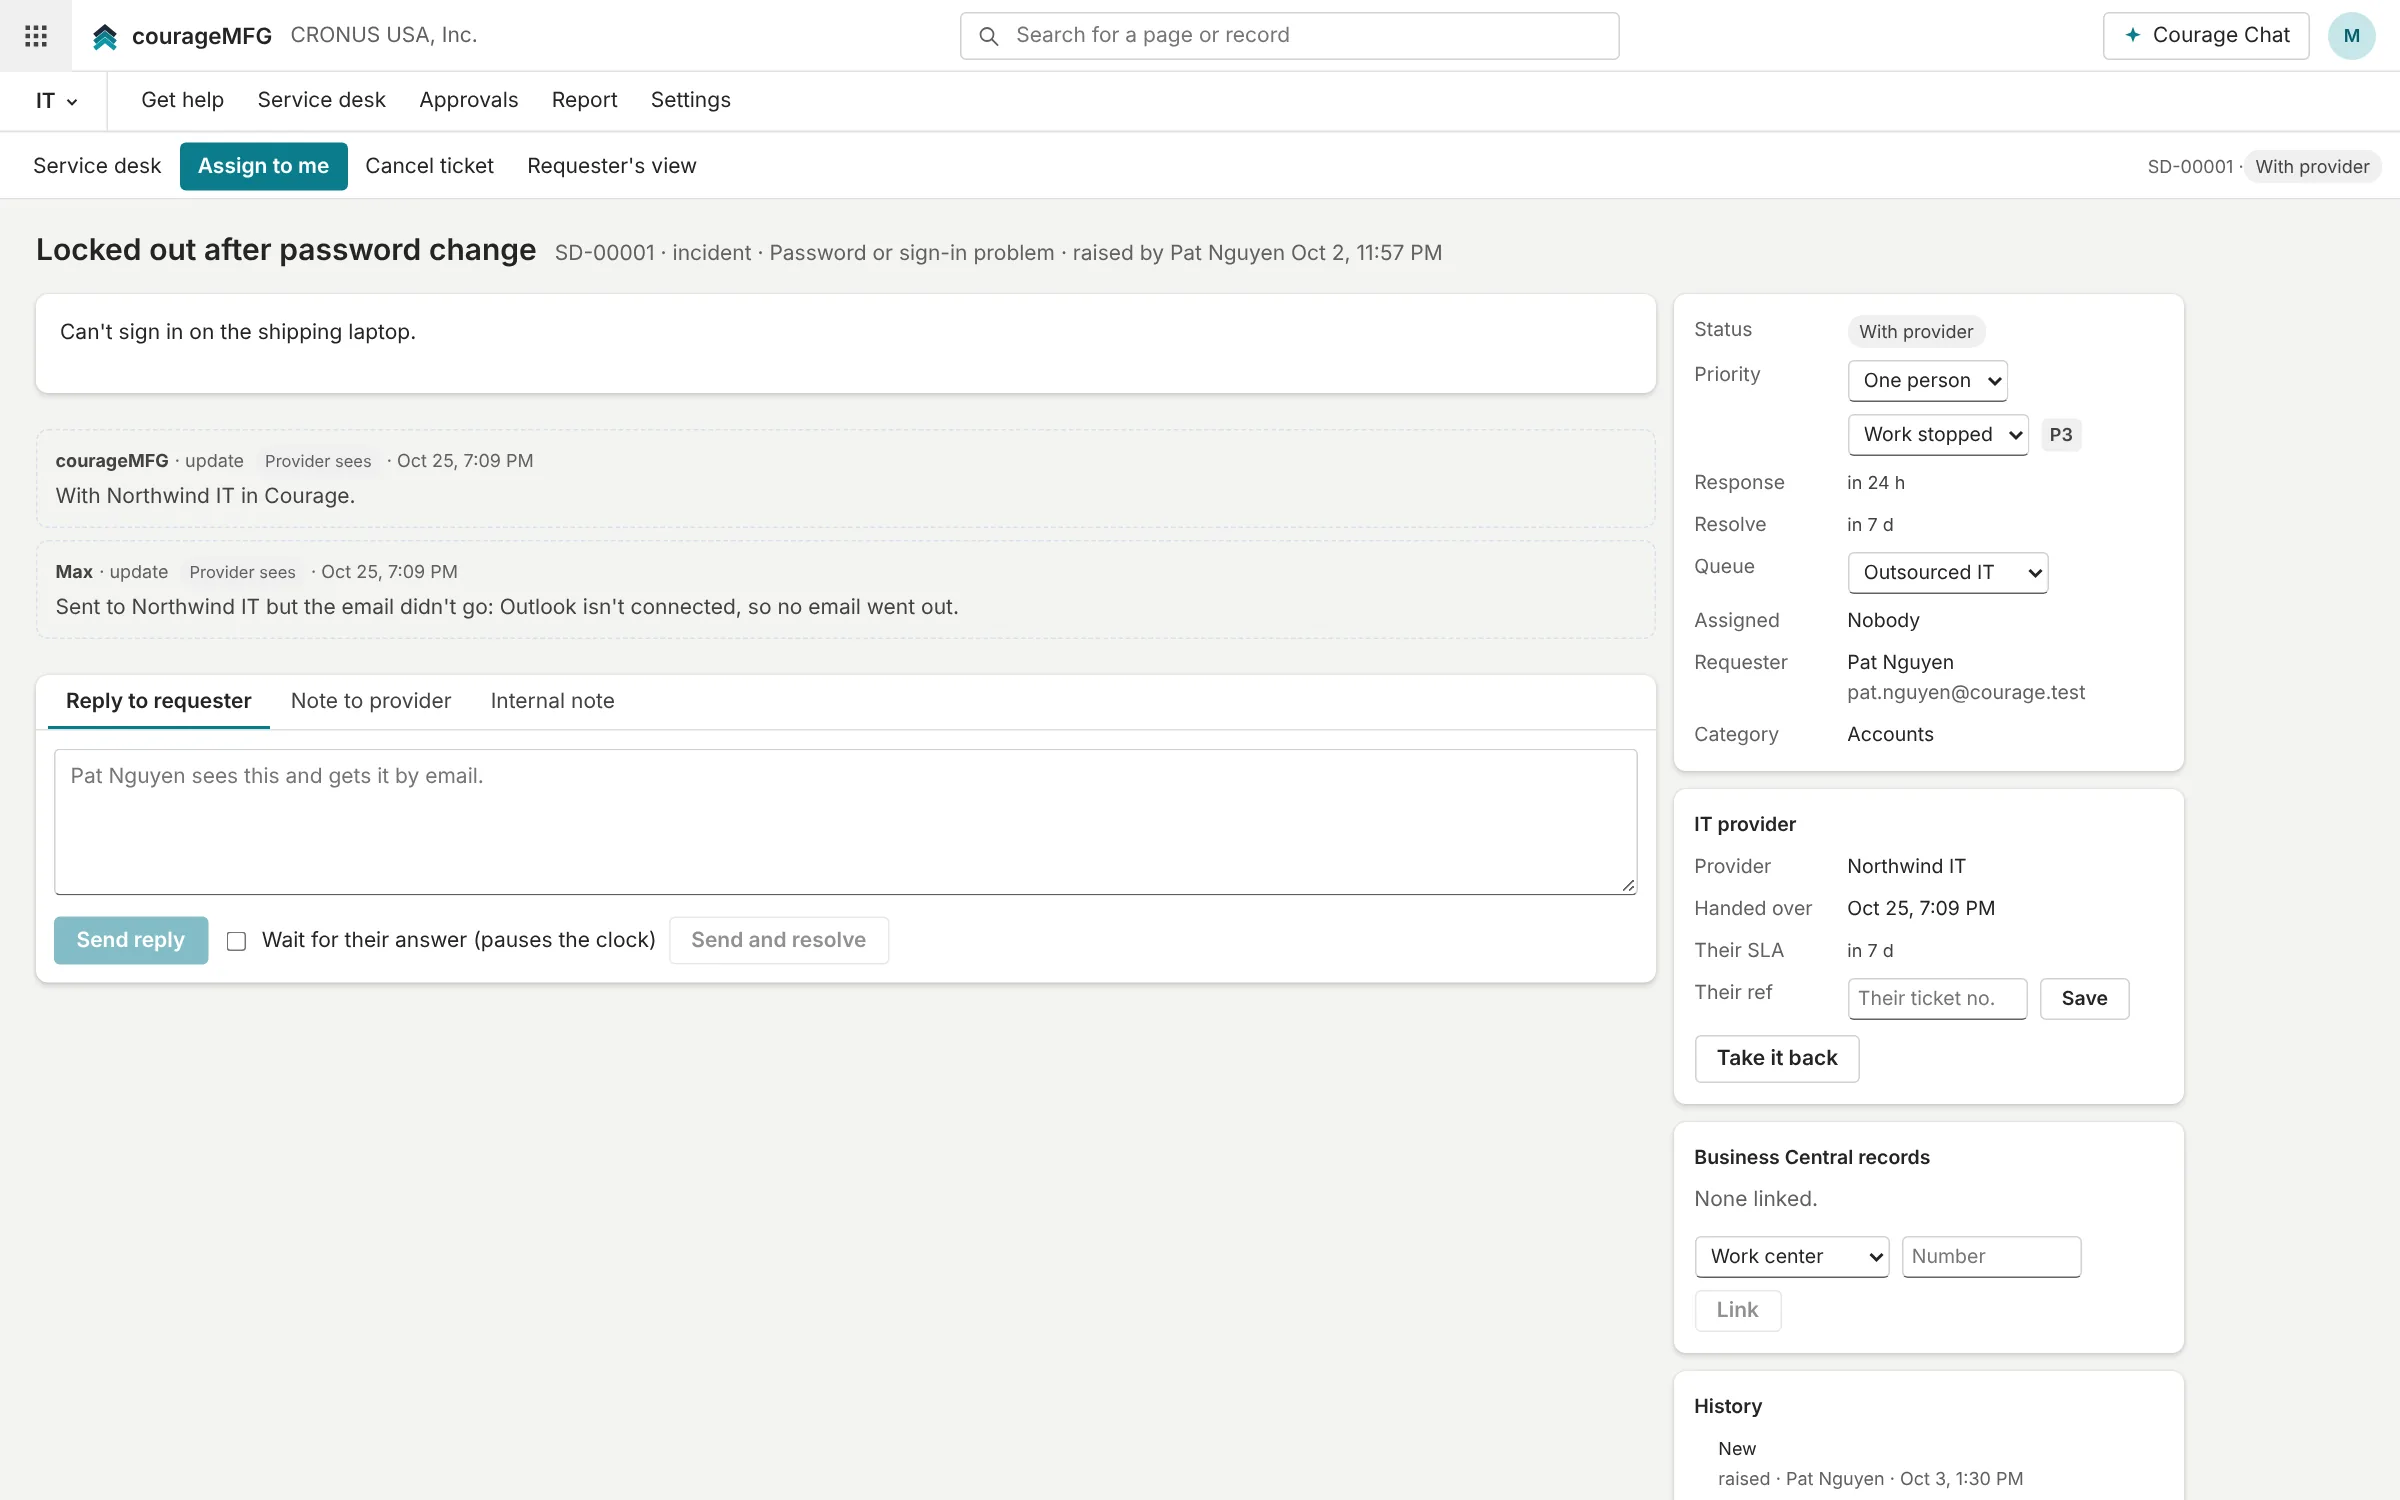Click Take it back button
Viewport: 2400px width, 1500px height.
tap(1776, 1058)
